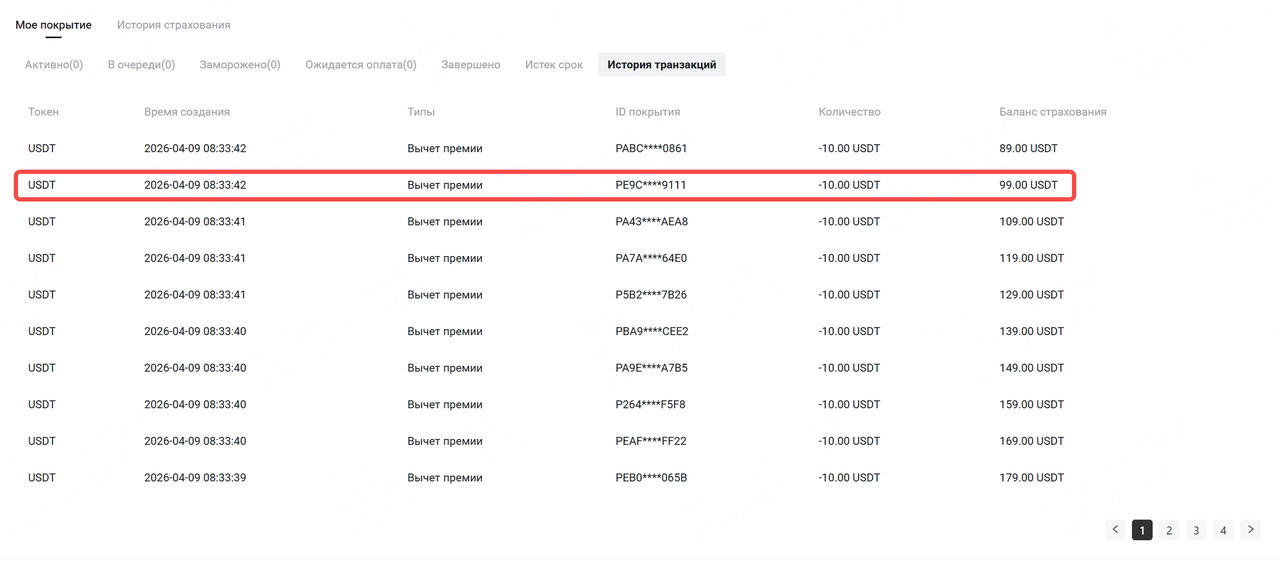This screenshot has height=562, width=1280.
Task: Select the Ожидается оплата(0) filter
Action: coord(361,65)
